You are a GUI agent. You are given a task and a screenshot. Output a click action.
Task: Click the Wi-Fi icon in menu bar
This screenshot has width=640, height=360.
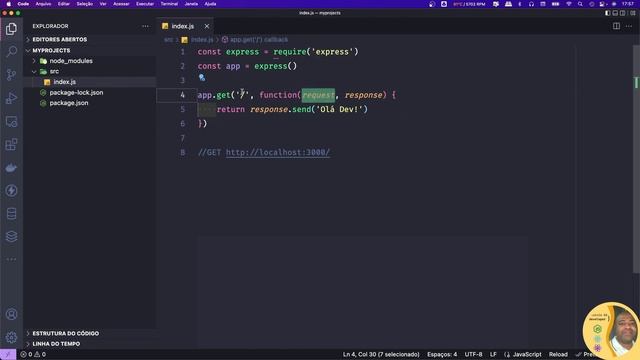point(569,4)
